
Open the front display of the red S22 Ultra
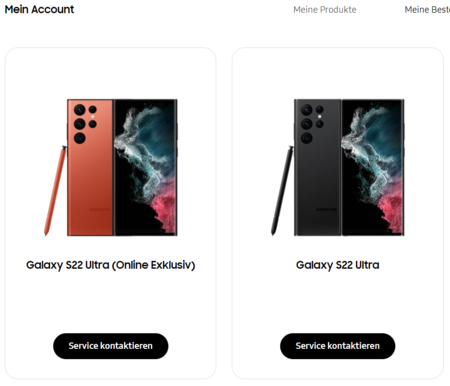click(x=145, y=168)
